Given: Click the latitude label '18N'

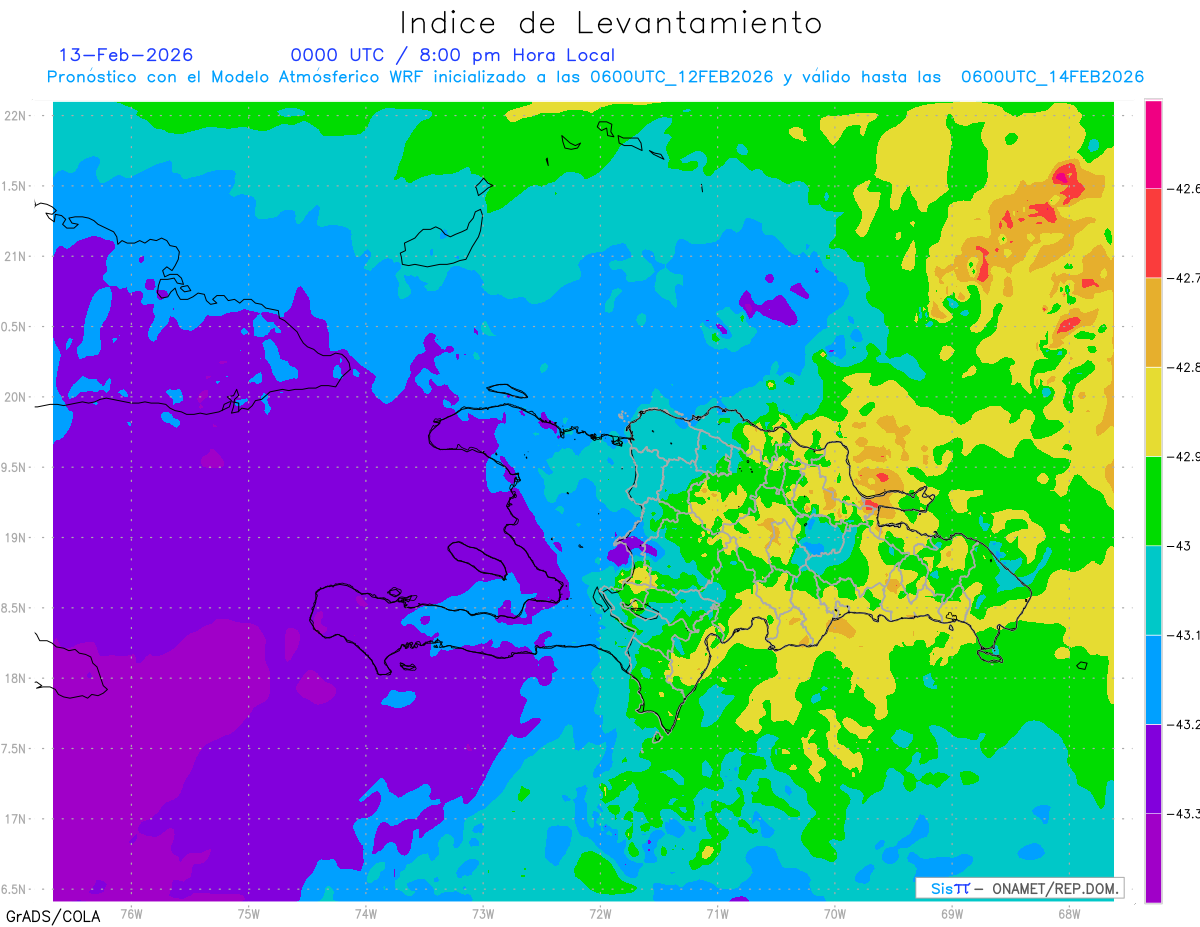Looking at the screenshot, I should click(x=16, y=679).
